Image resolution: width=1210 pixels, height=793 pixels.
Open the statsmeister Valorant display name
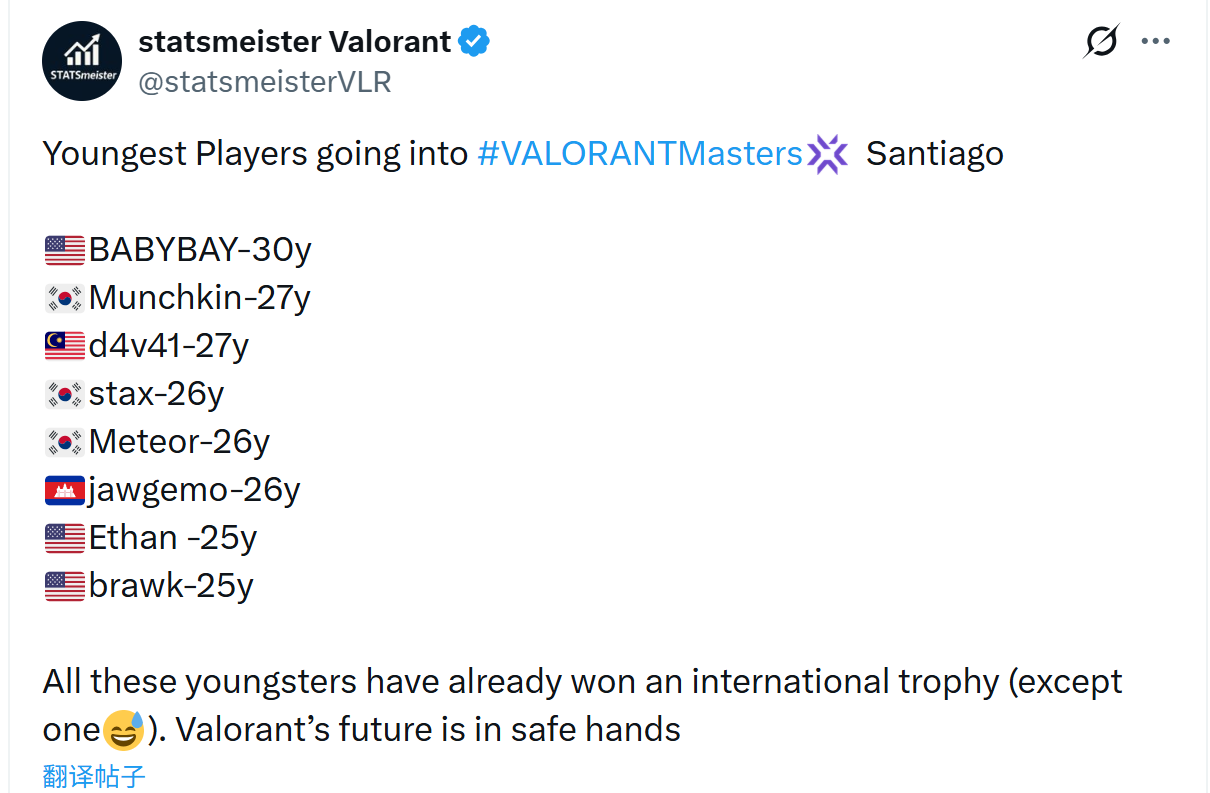(294, 41)
